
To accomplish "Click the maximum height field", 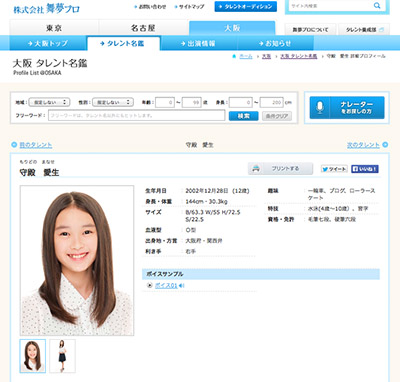I will pos(271,102).
